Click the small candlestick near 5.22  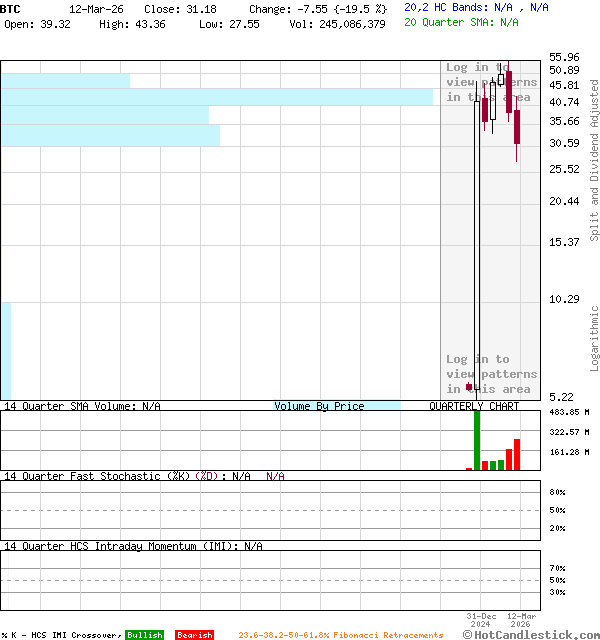pos(469,387)
